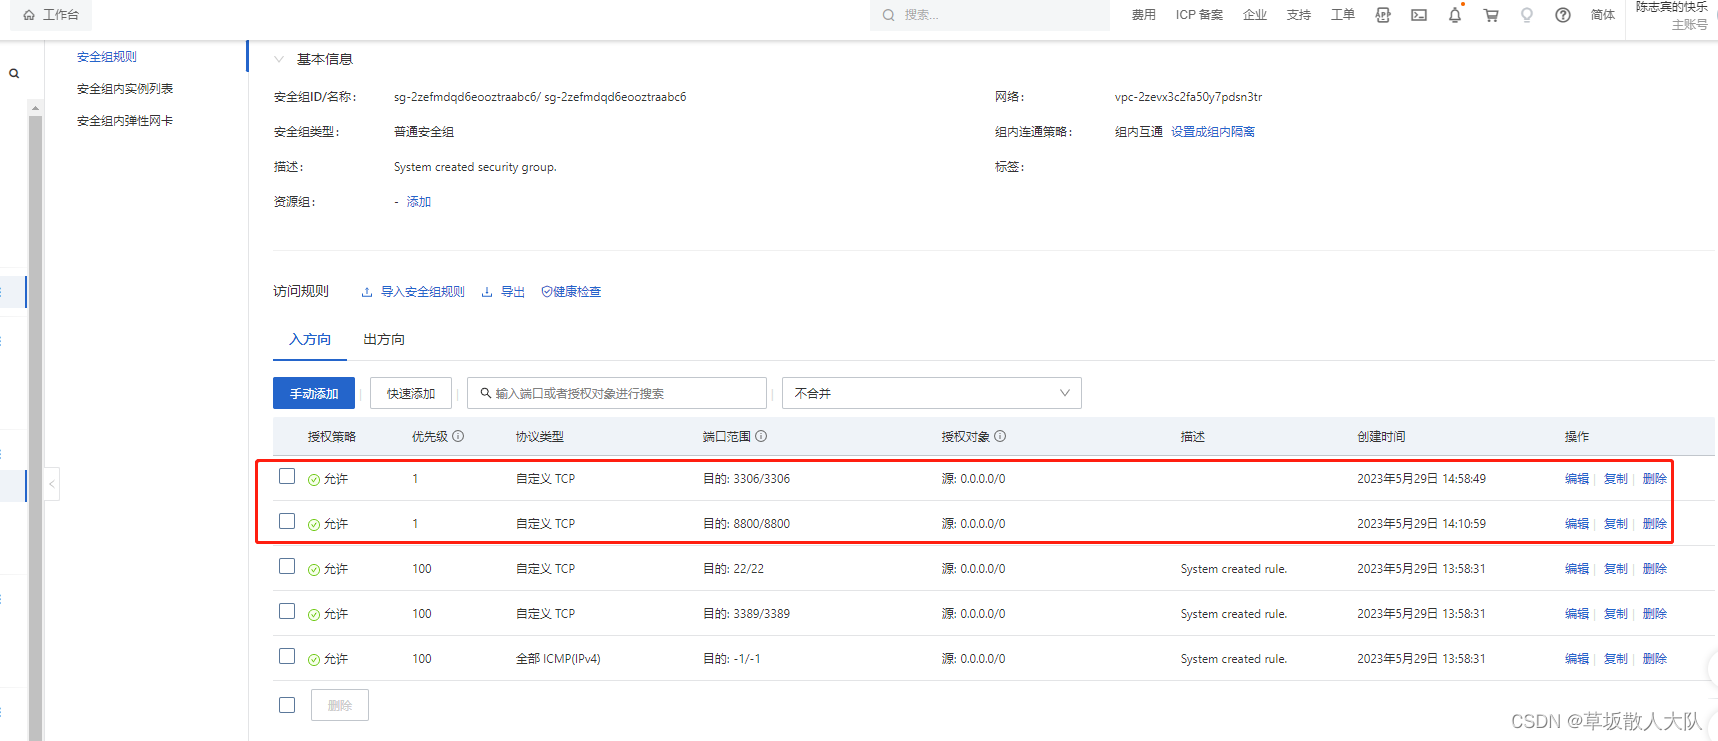Open the API tool icon in header
The image size is (1718, 741).
[x=1383, y=15]
